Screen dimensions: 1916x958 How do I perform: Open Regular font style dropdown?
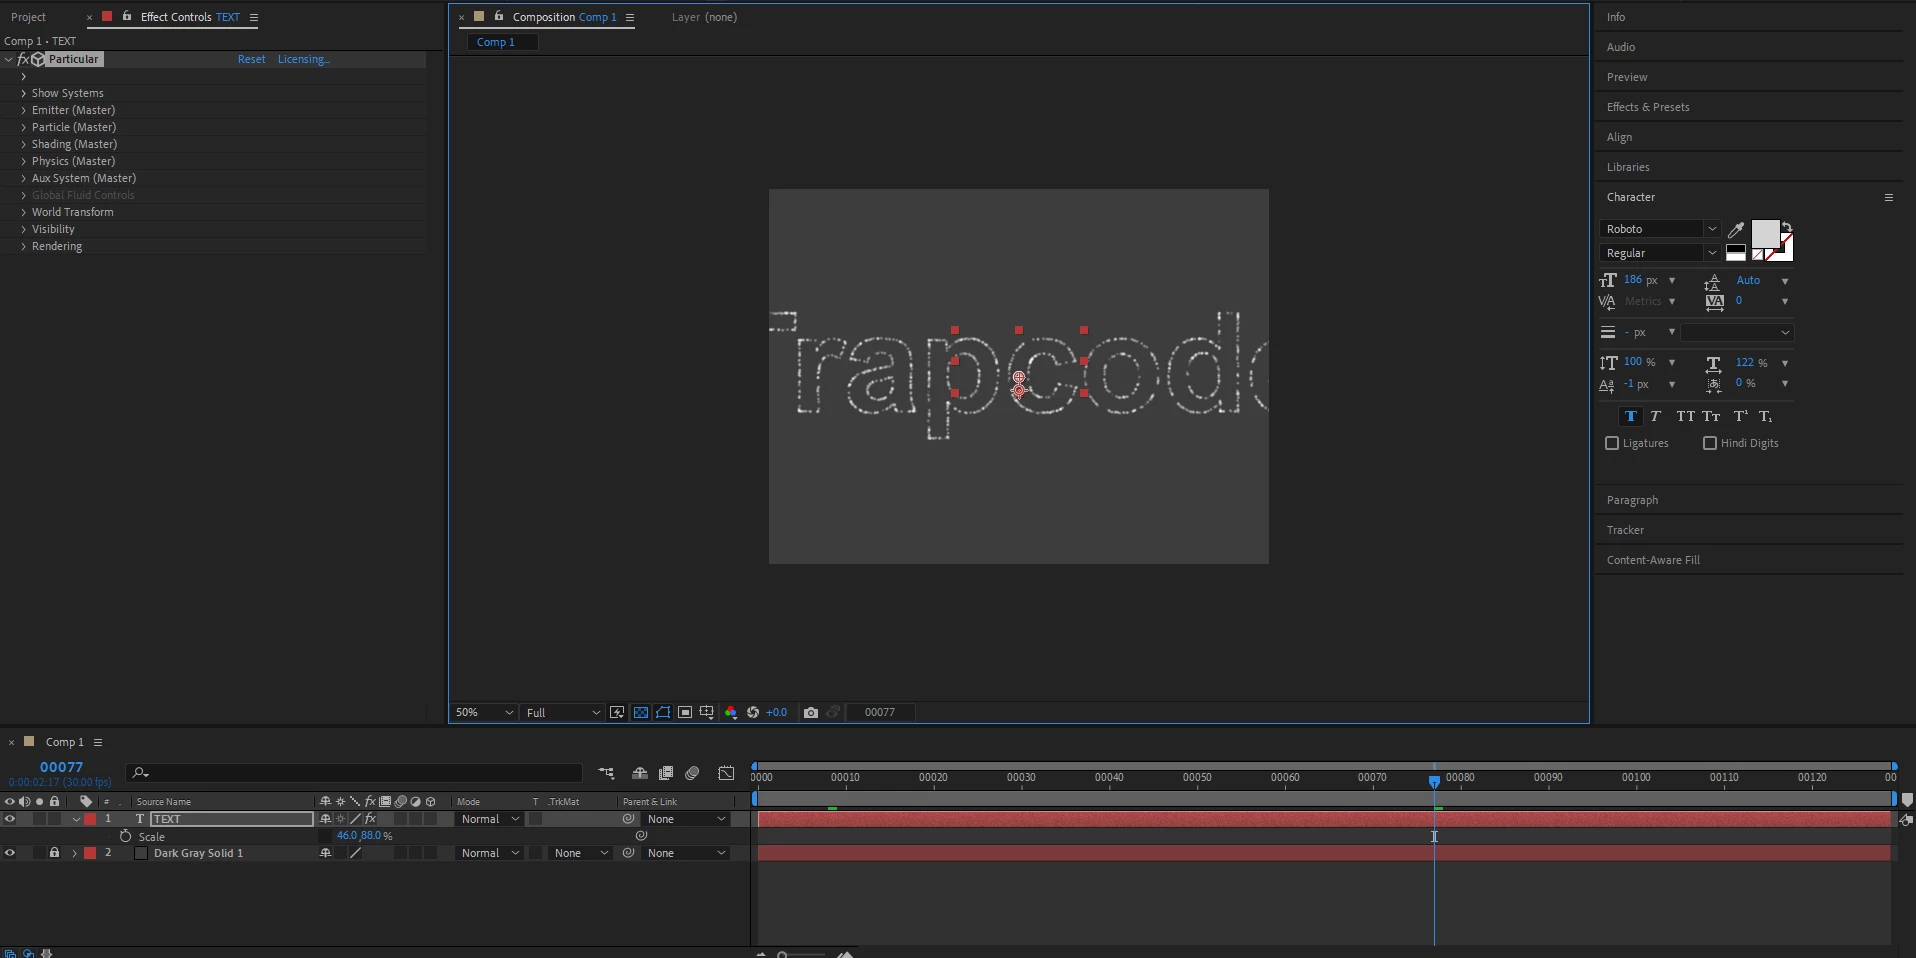(1659, 253)
